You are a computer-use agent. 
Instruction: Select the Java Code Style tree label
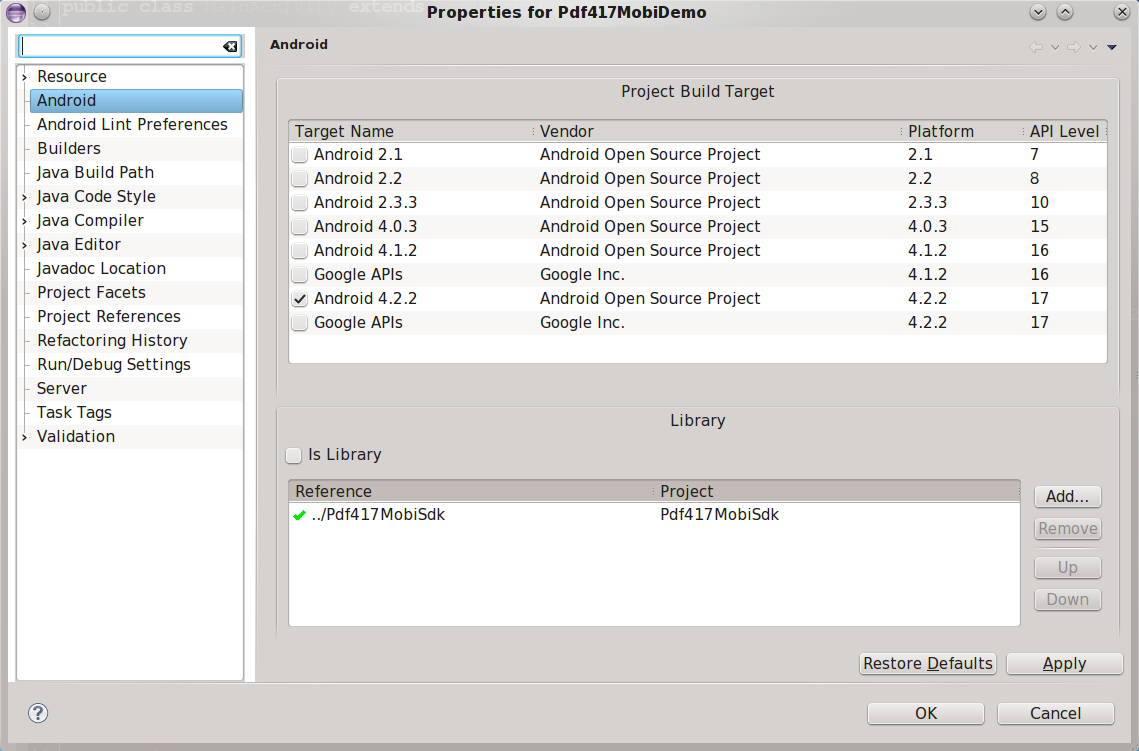[96, 196]
